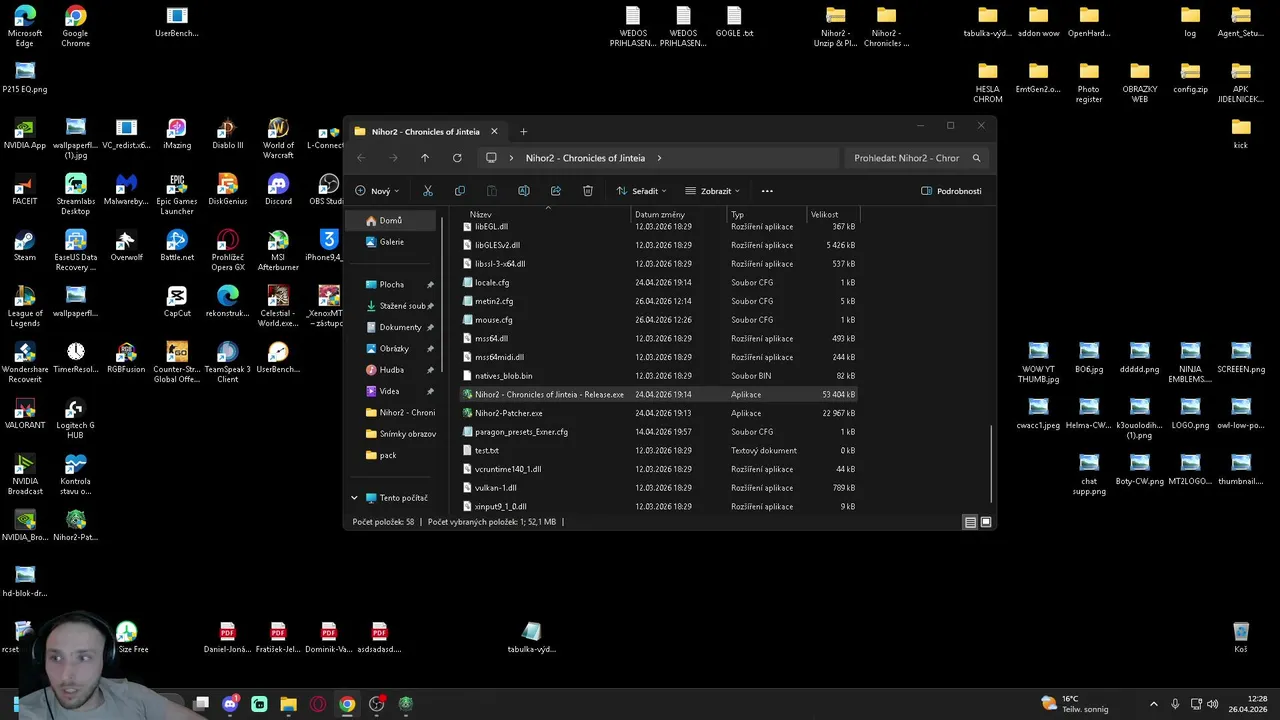Open Google Chrome from the taskbar
Screen dimensions: 1280x720
[347, 704]
